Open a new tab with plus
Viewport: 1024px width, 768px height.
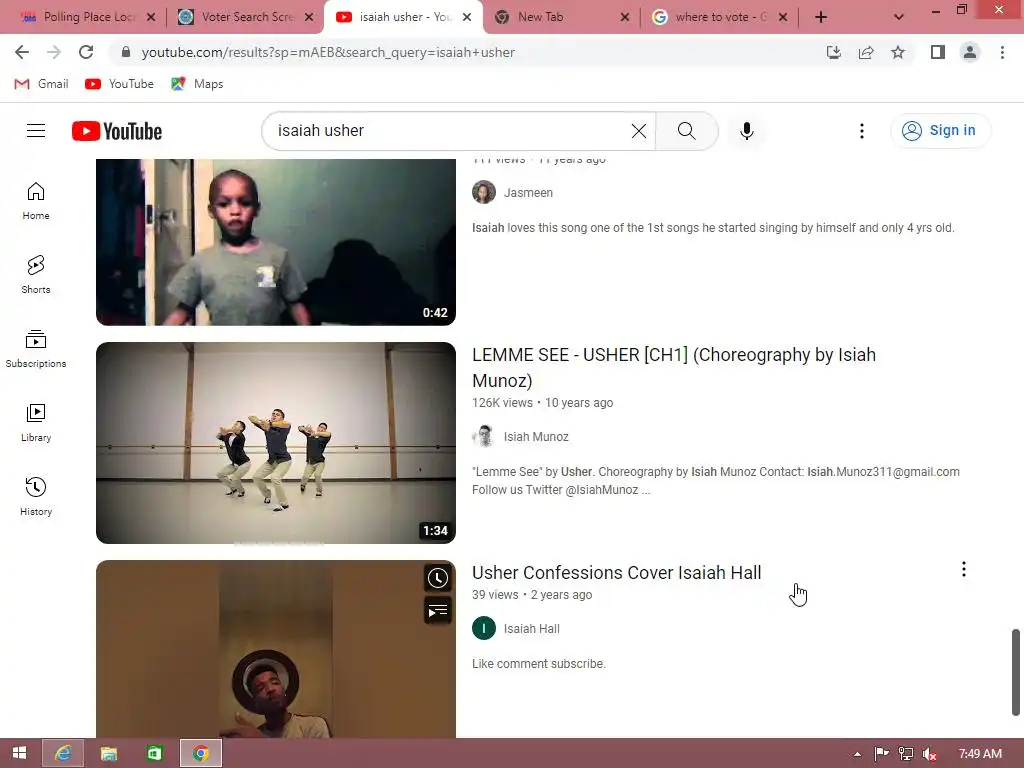(x=821, y=17)
